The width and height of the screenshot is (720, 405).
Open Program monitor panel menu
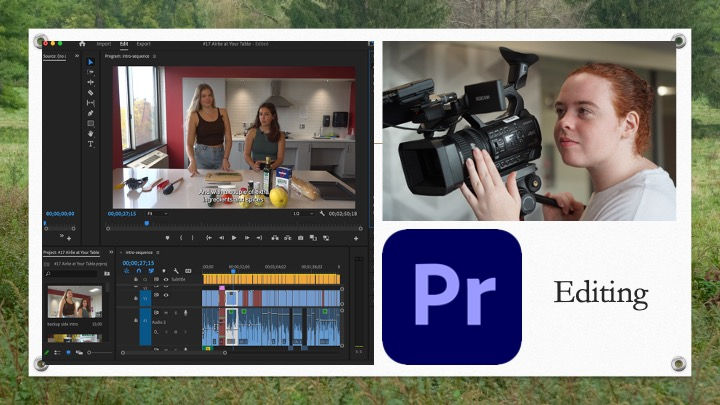click(x=155, y=56)
